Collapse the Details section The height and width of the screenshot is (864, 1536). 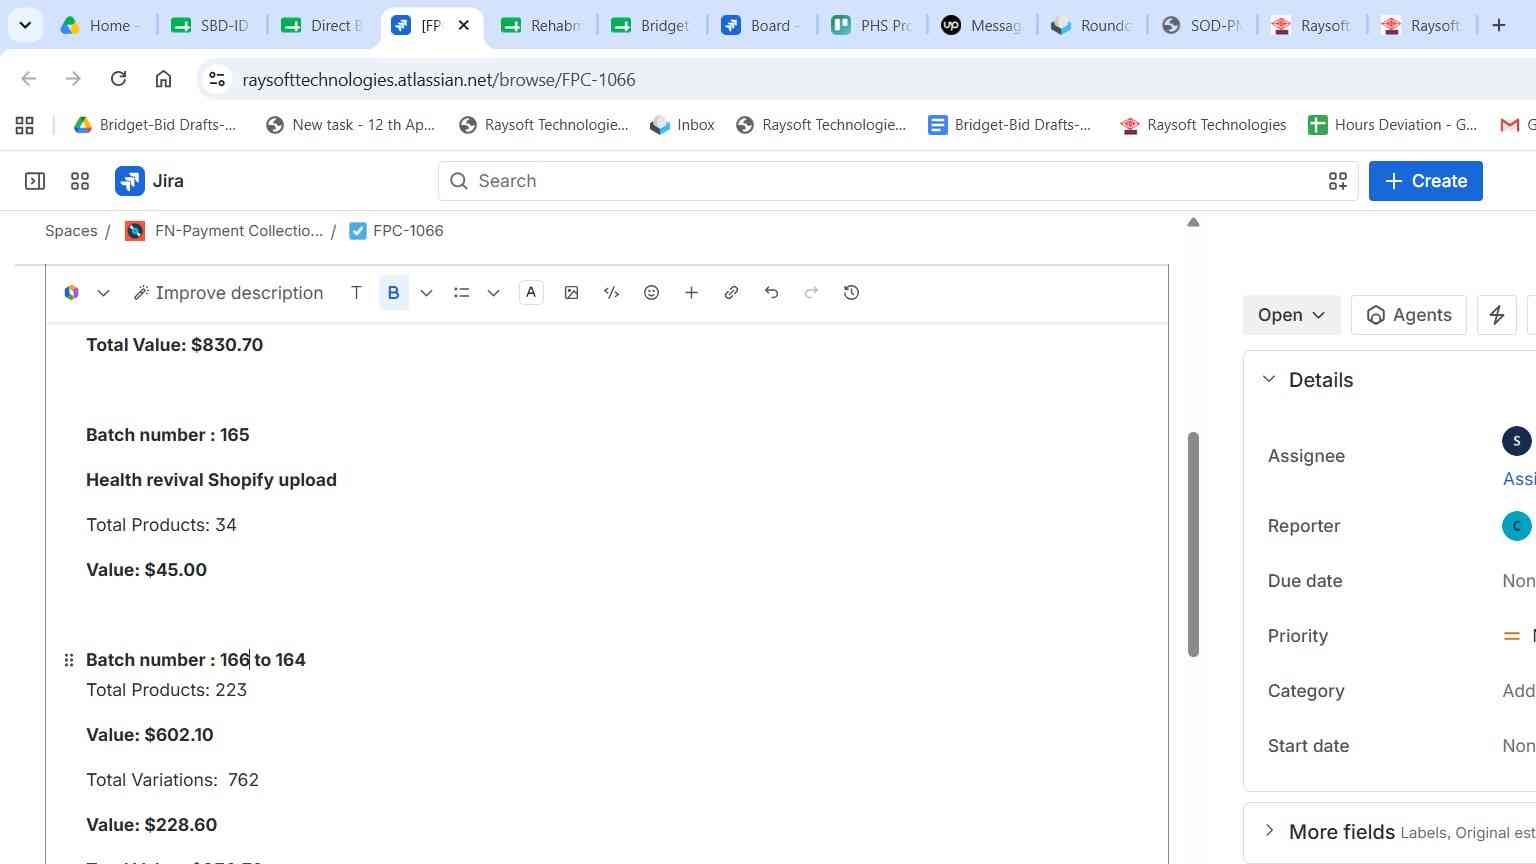(1269, 380)
